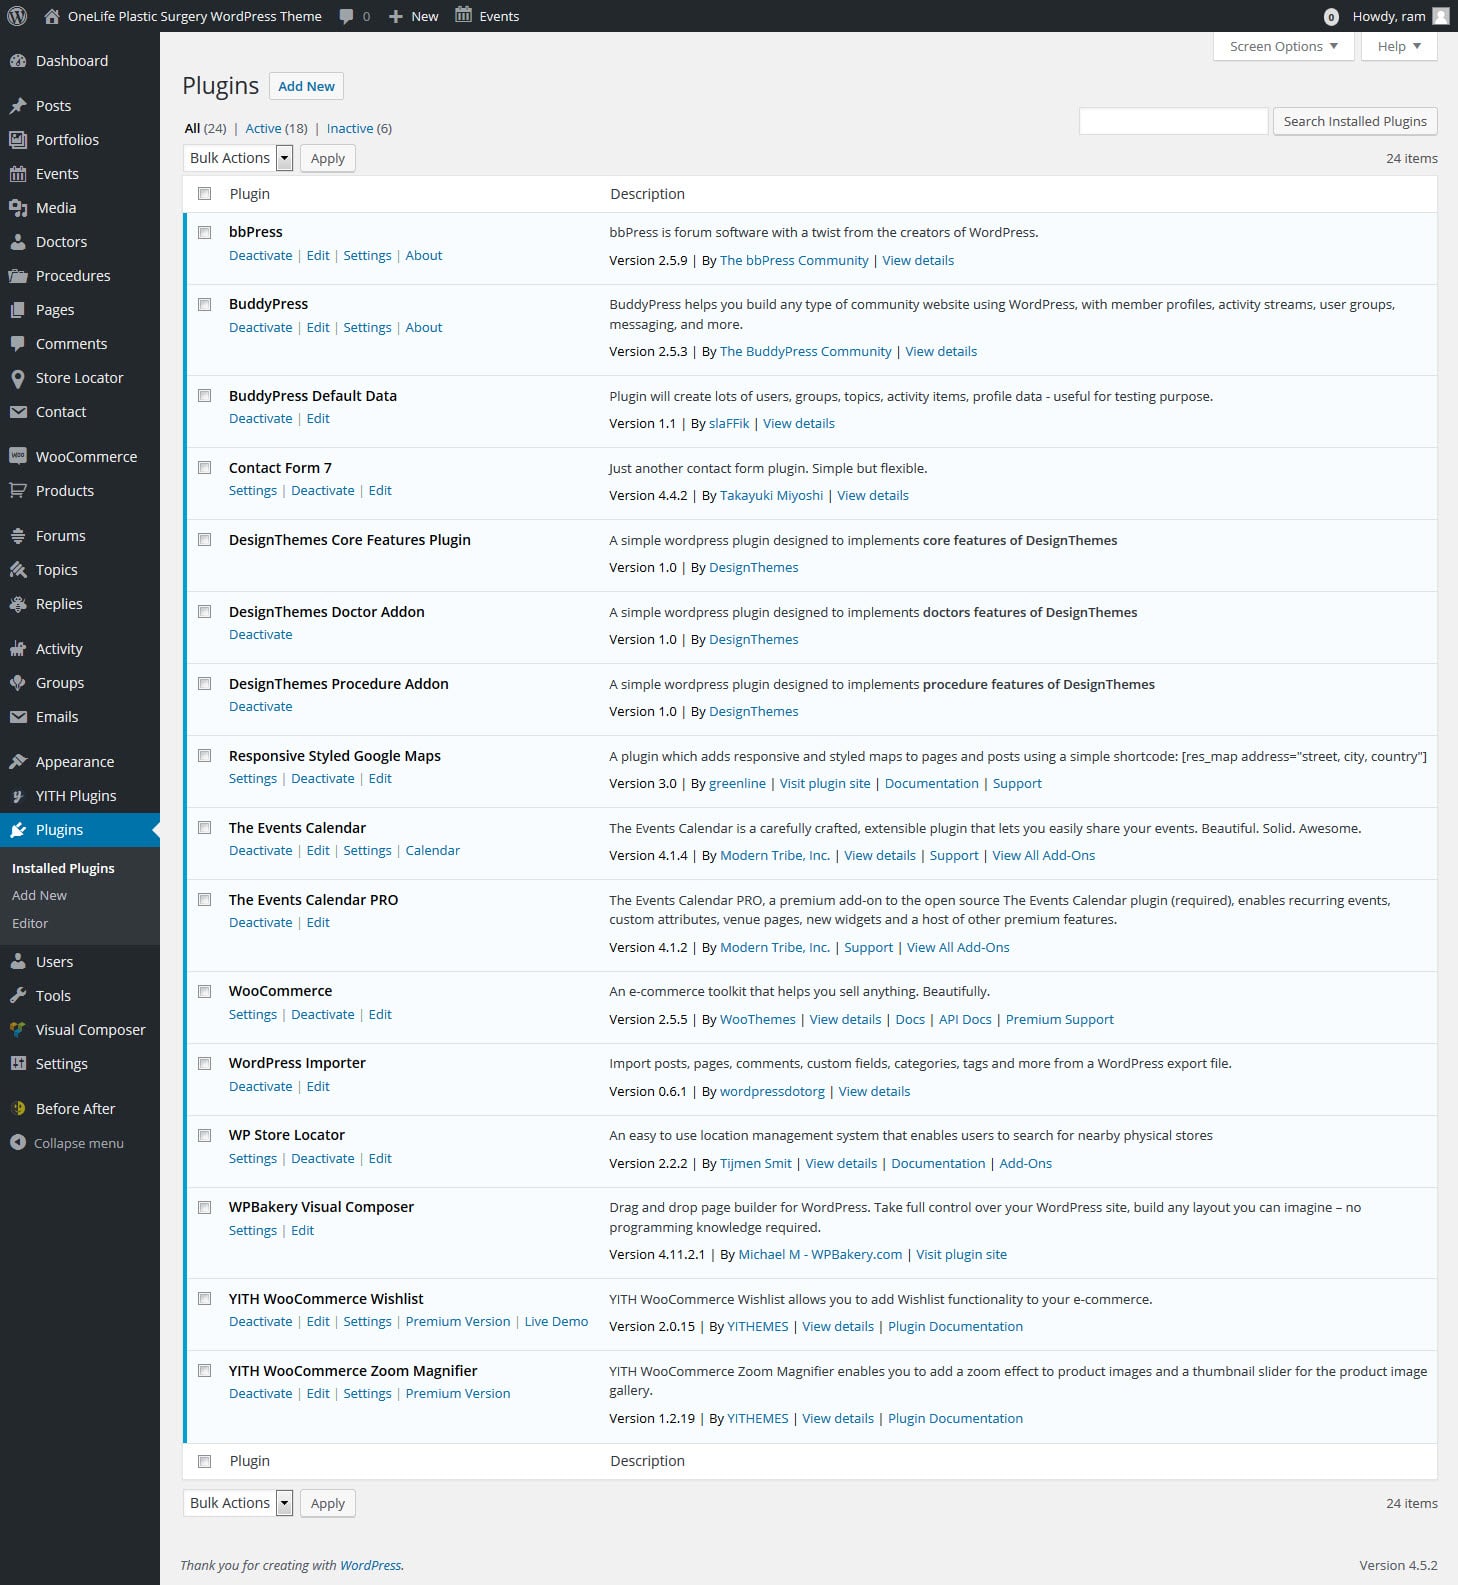The width and height of the screenshot is (1458, 1585).
Task: Click the Add New button beside Plugins heading
Action: 306,86
